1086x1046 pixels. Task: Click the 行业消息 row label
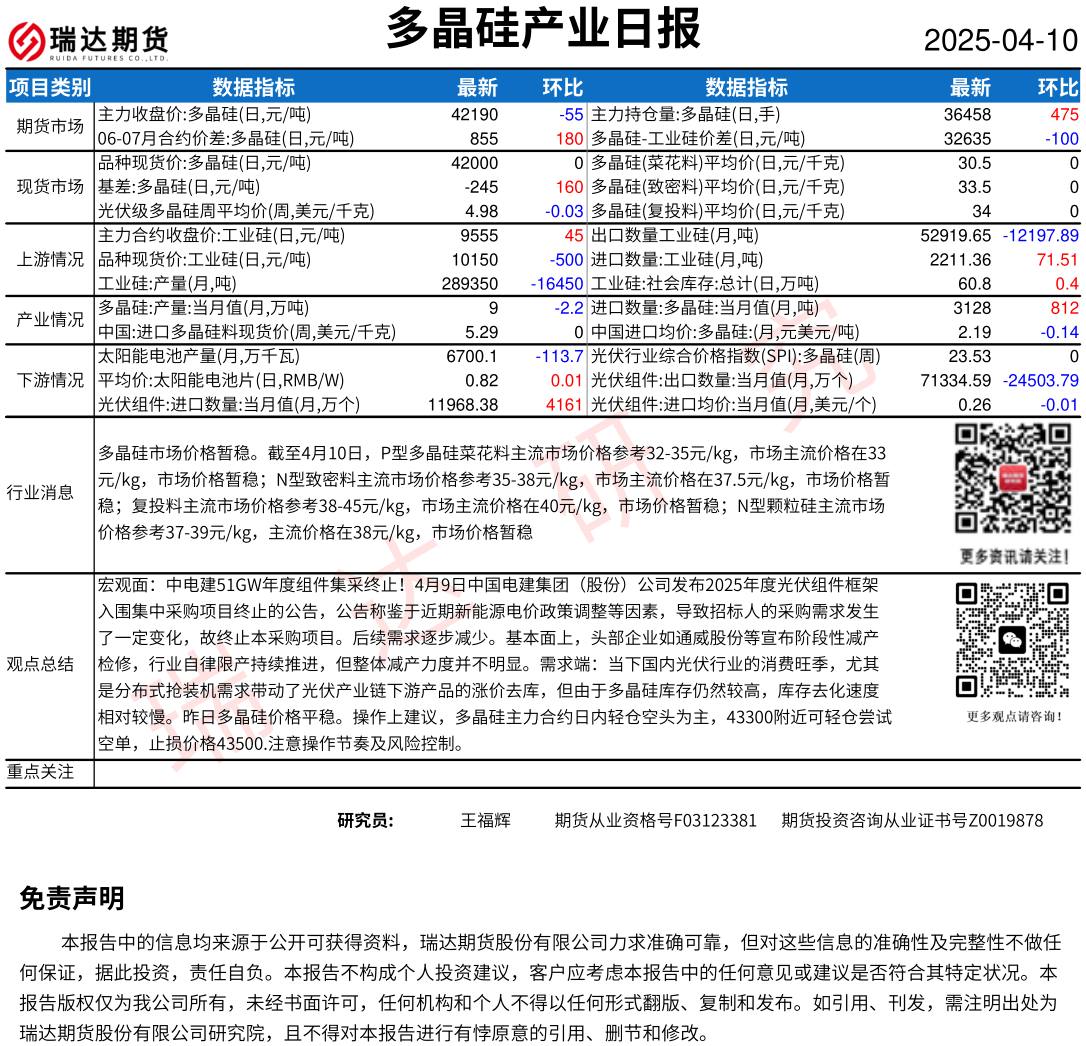coord(40,492)
